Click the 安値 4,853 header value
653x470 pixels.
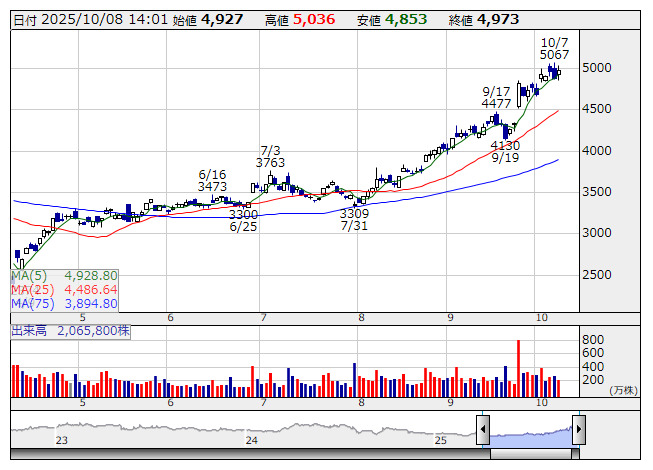[392, 20]
